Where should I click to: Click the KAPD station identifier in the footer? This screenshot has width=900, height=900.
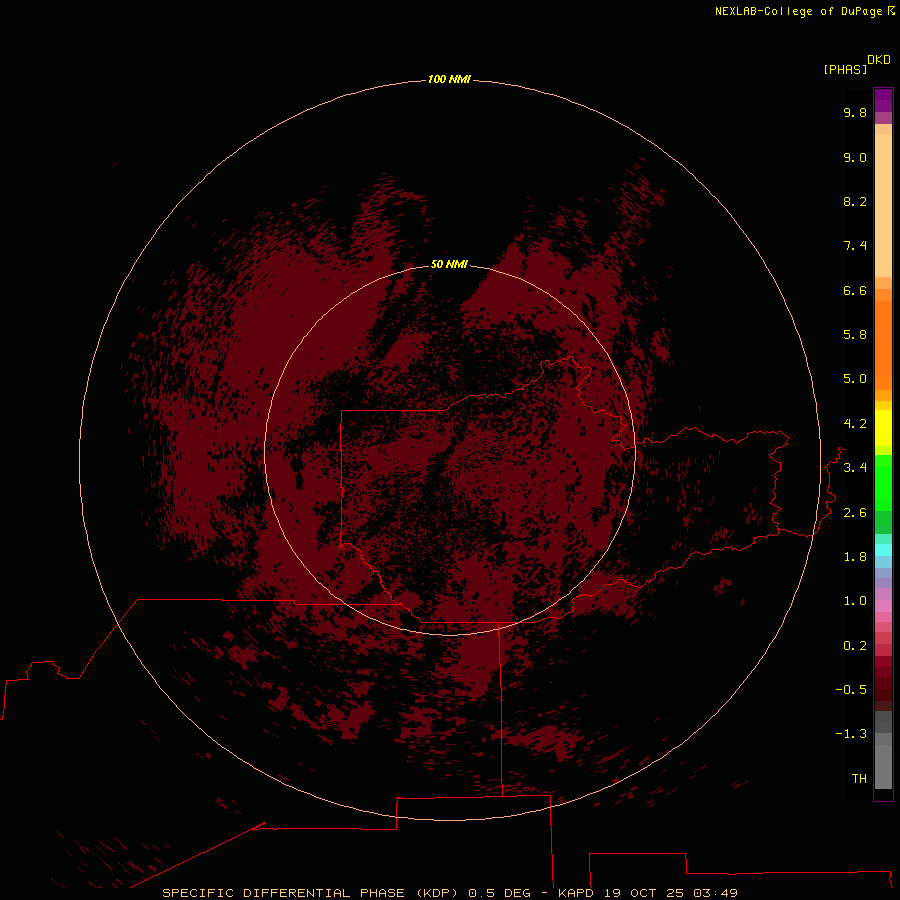576,893
